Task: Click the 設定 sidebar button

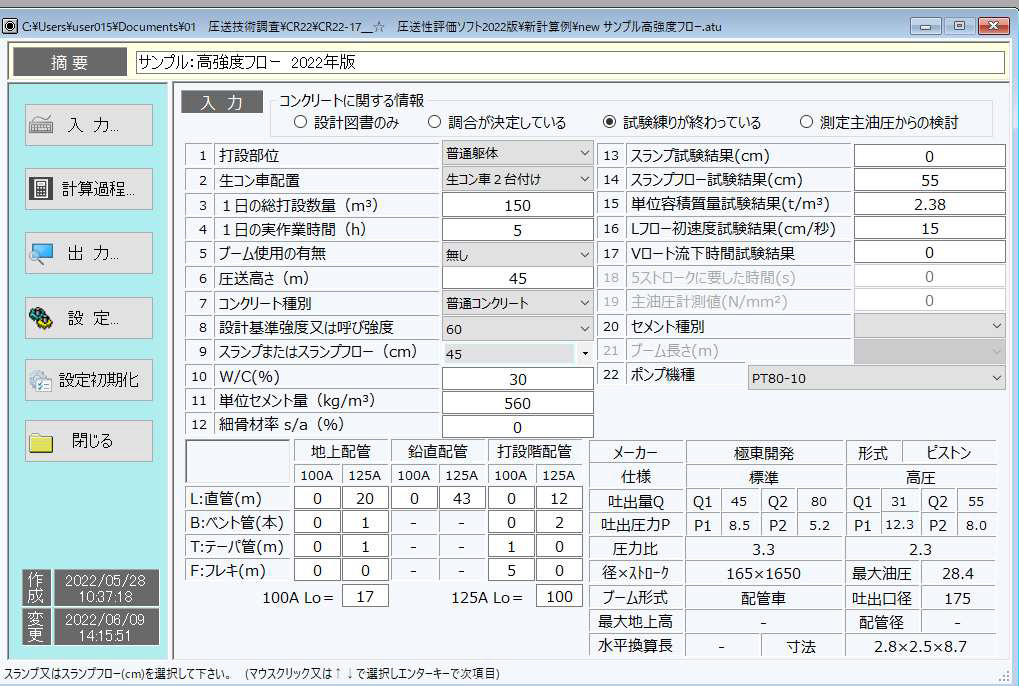Action: 89,318
